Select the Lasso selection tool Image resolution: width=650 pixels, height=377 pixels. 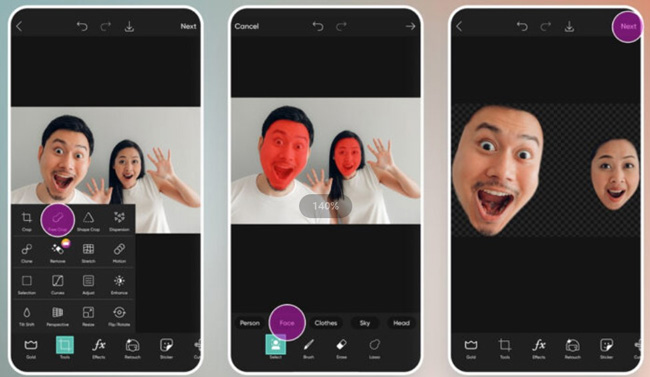tap(375, 348)
